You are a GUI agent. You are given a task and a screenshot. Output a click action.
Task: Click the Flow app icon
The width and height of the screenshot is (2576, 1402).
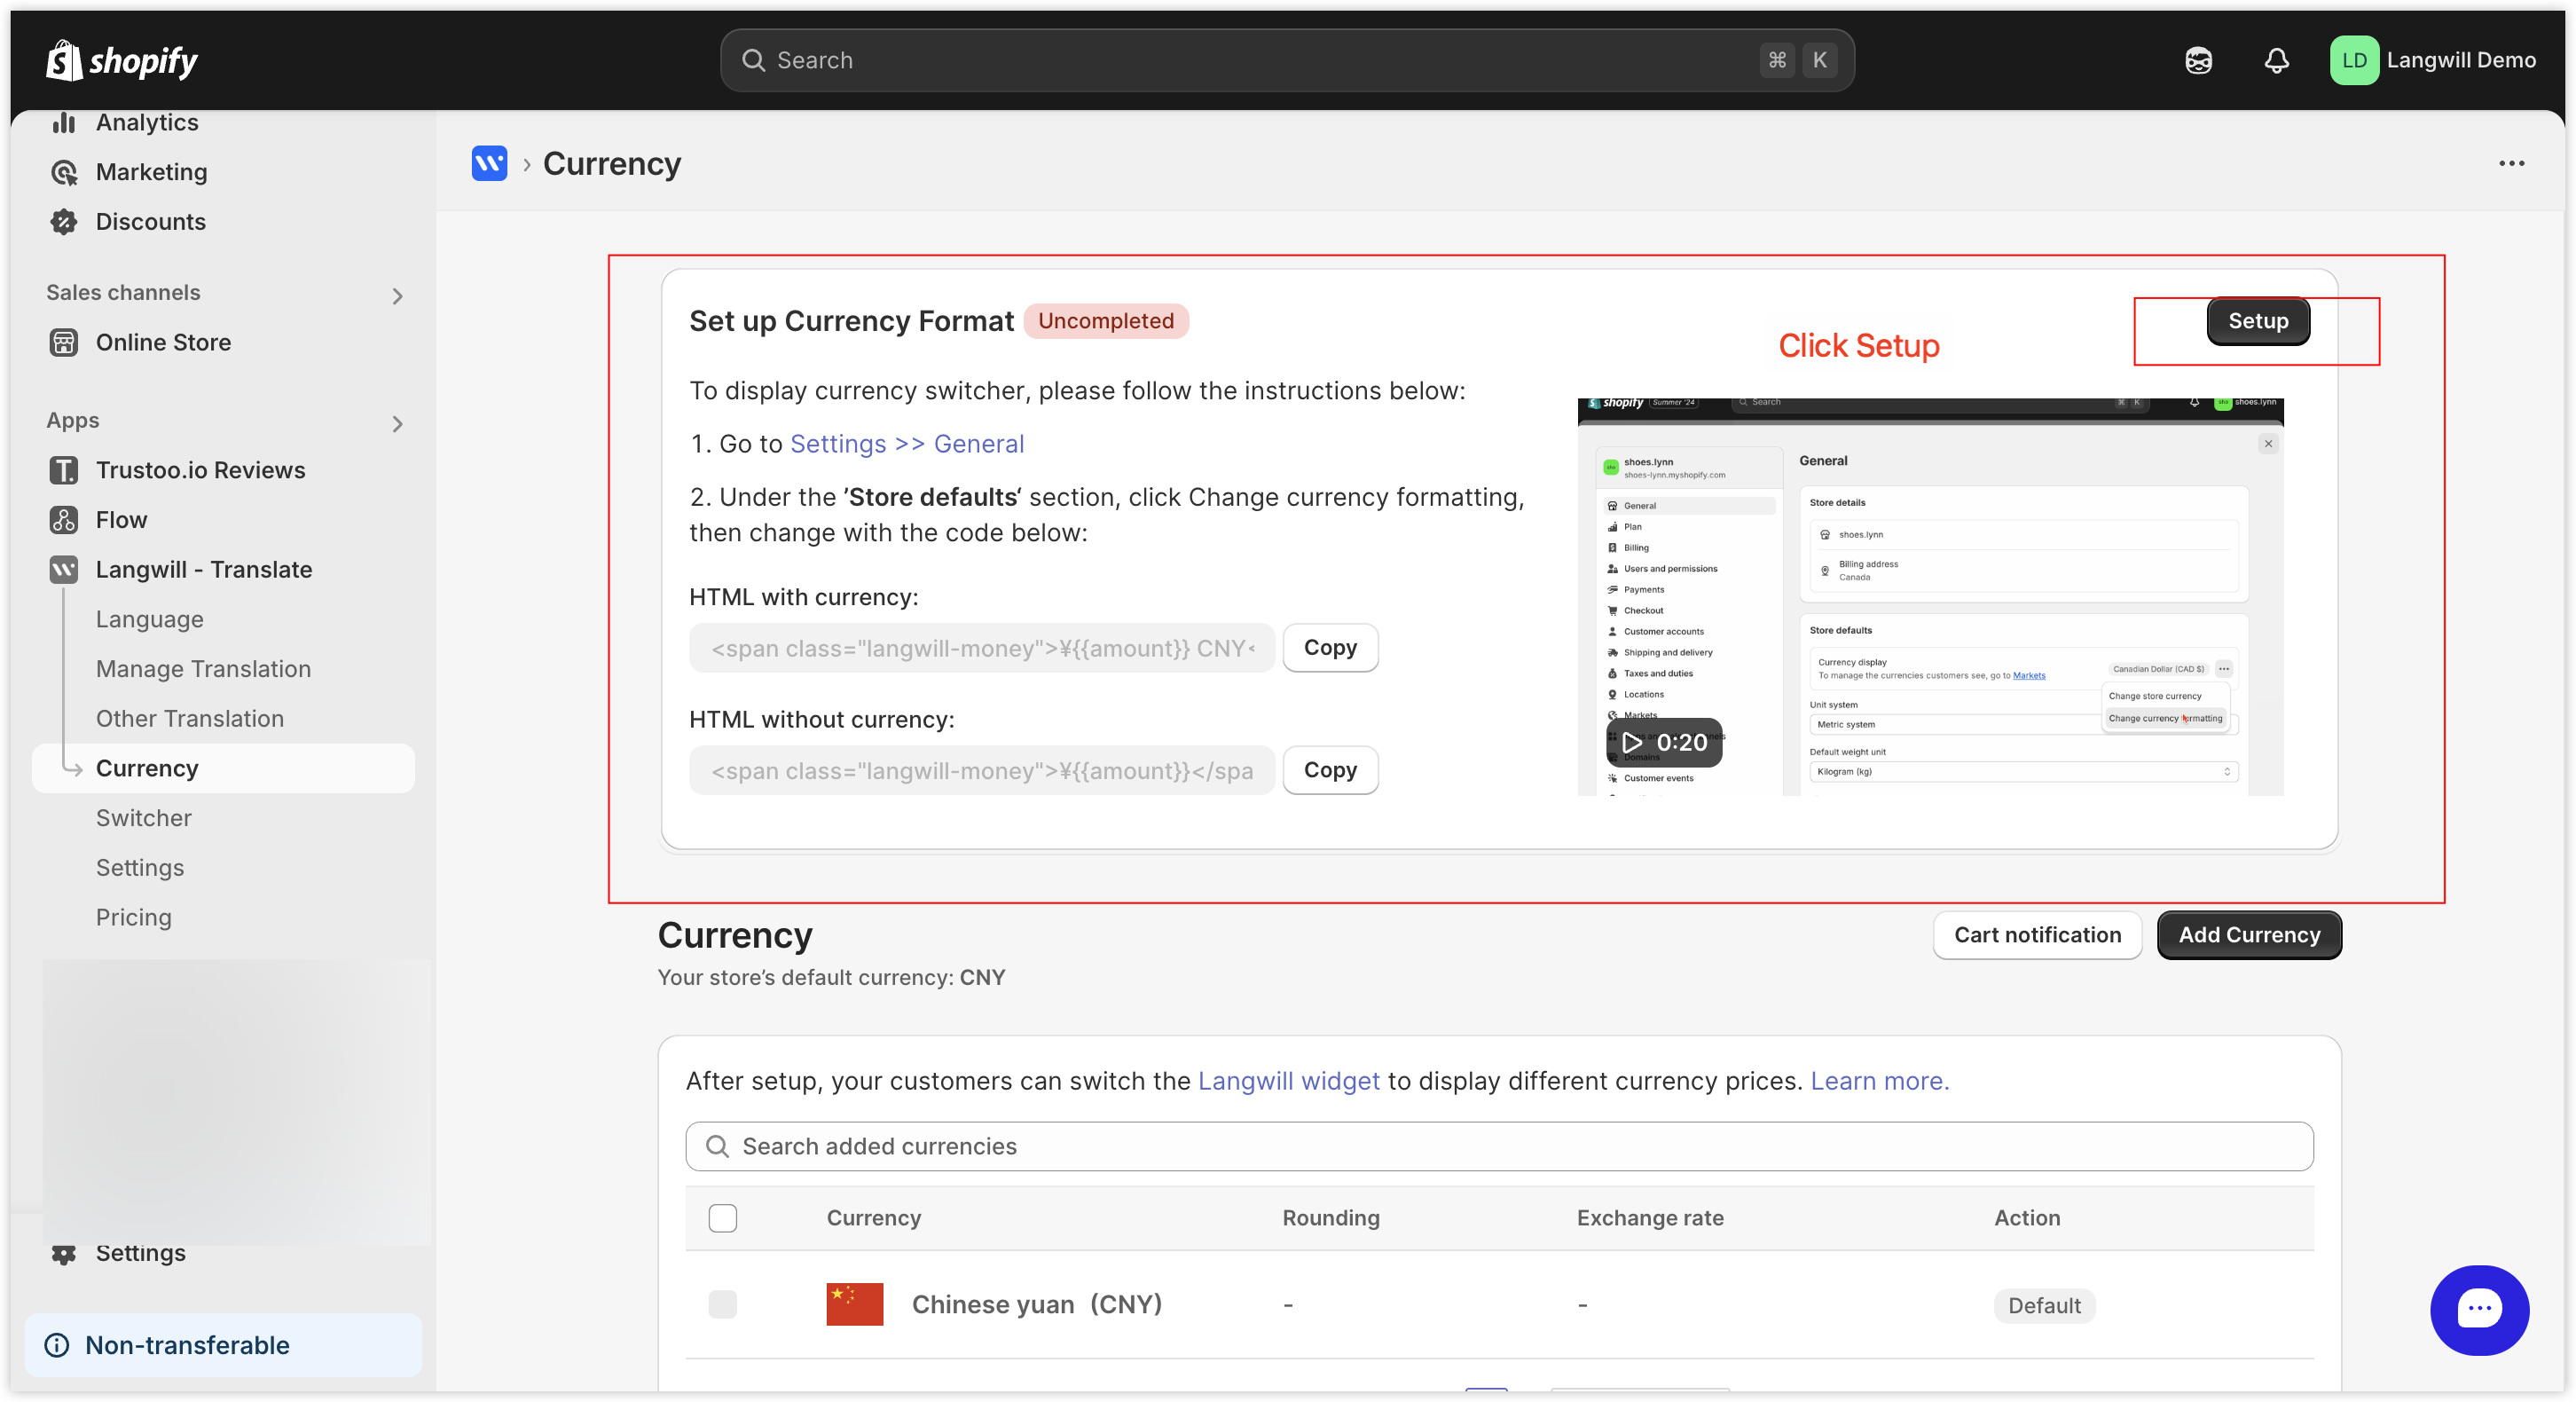pos(64,520)
